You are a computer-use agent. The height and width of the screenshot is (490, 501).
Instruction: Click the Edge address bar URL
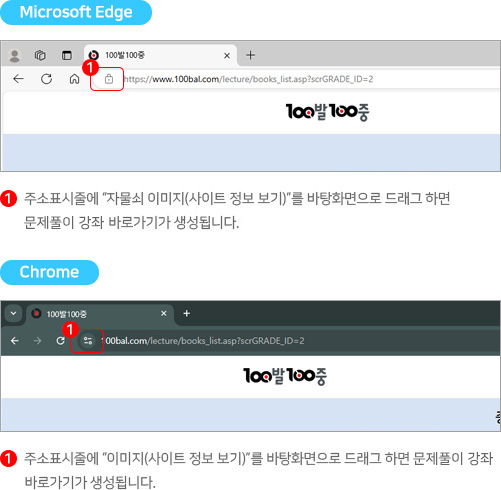[x=248, y=79]
